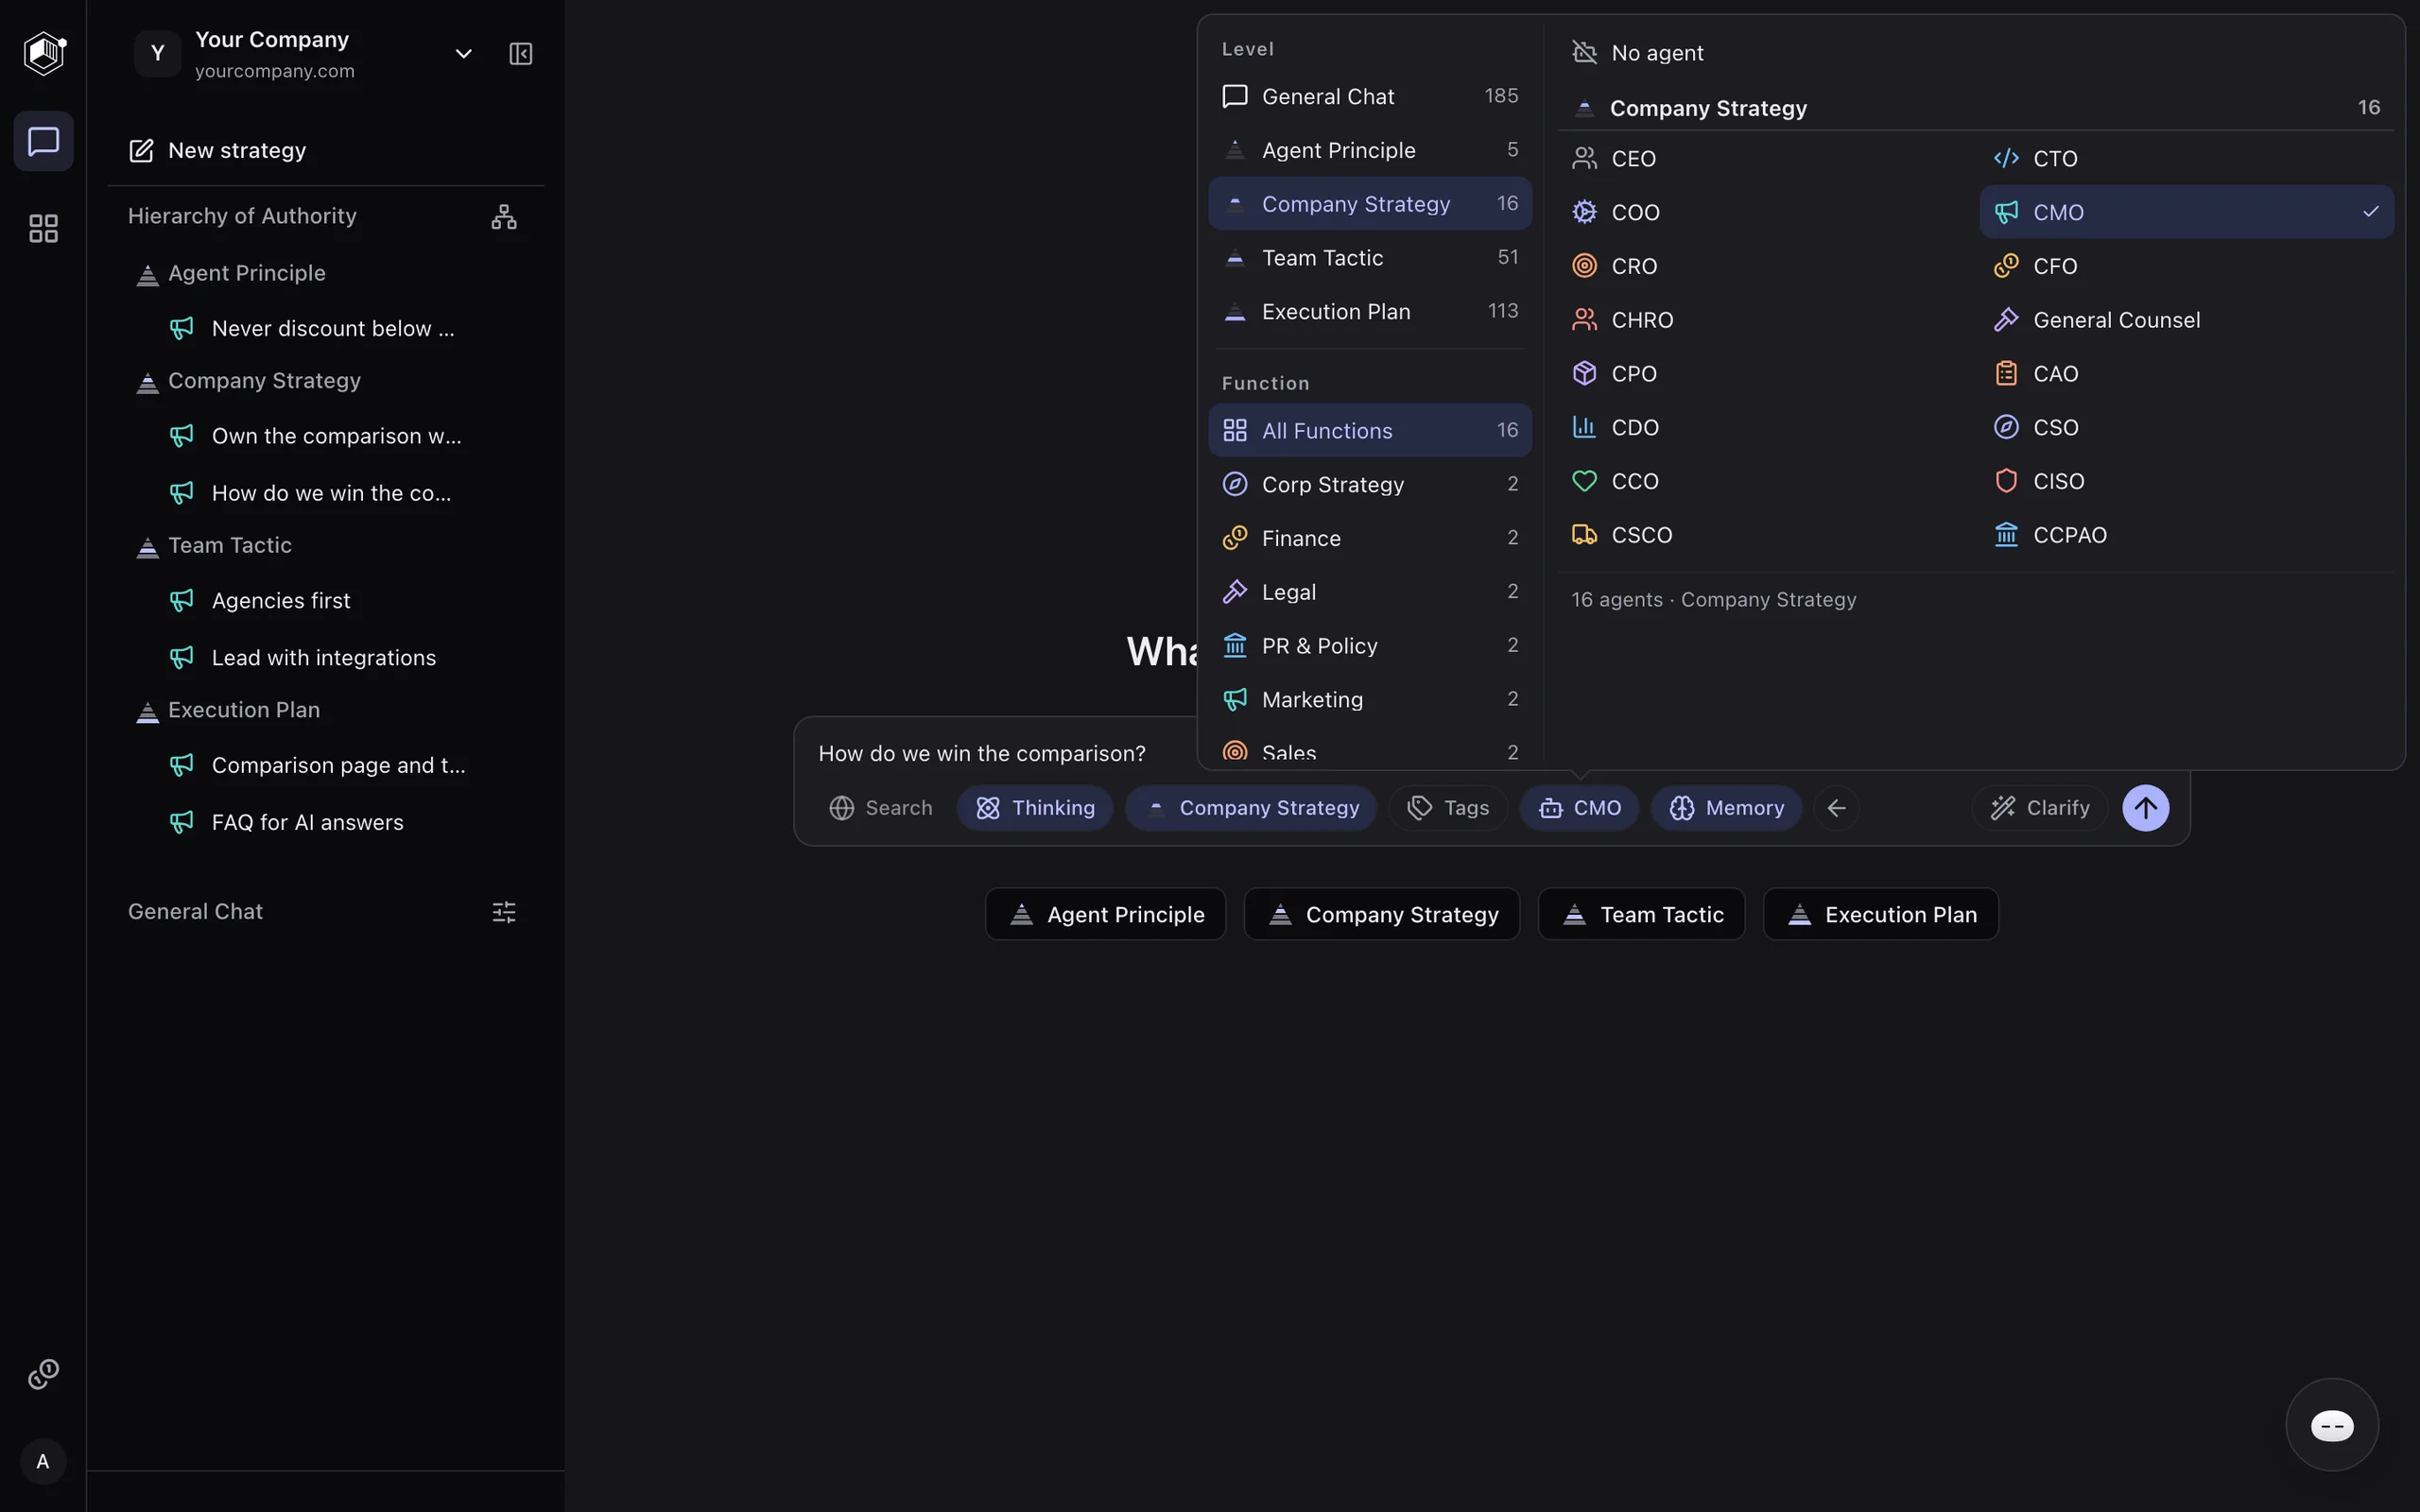
Task: Select Team Tactic in Level list
Action: [x=1370, y=257]
